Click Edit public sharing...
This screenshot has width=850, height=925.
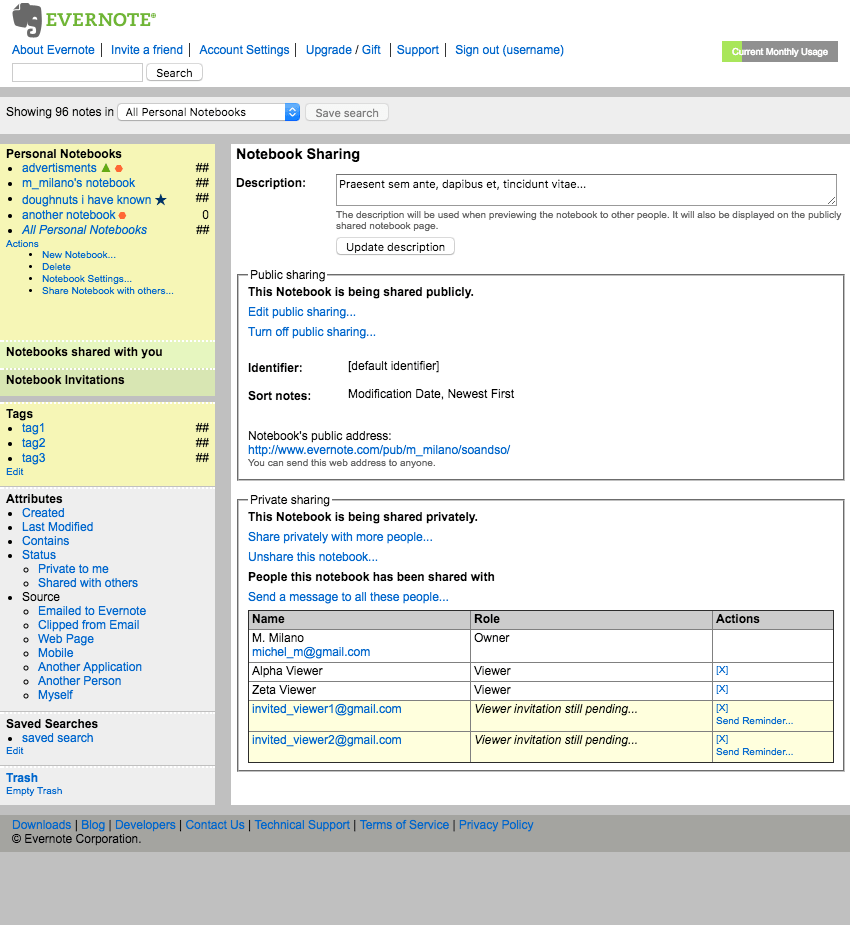[302, 312]
